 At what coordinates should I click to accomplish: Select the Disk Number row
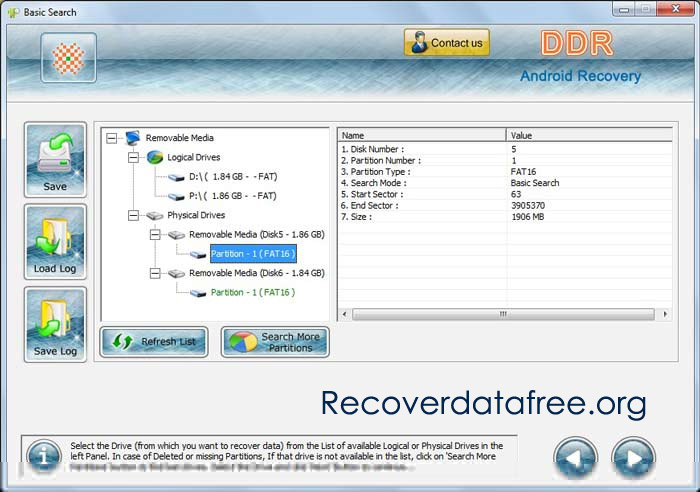click(x=505, y=149)
